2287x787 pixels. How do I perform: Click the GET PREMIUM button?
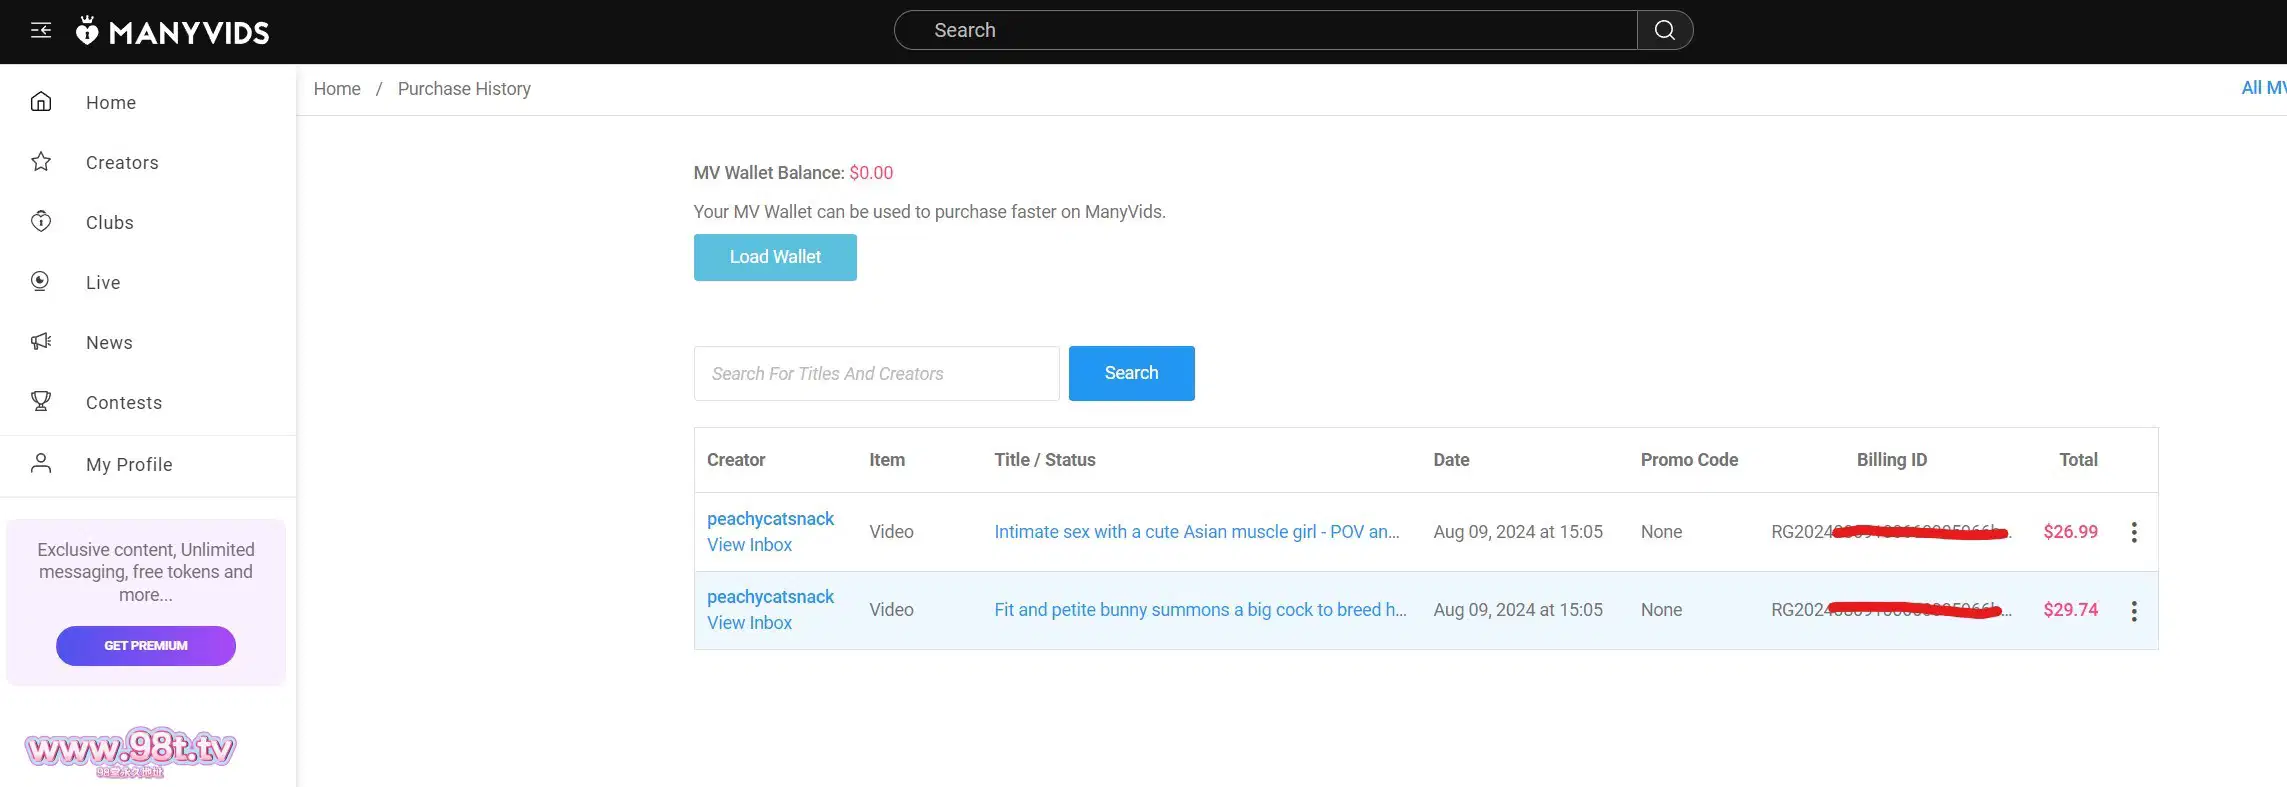click(146, 646)
